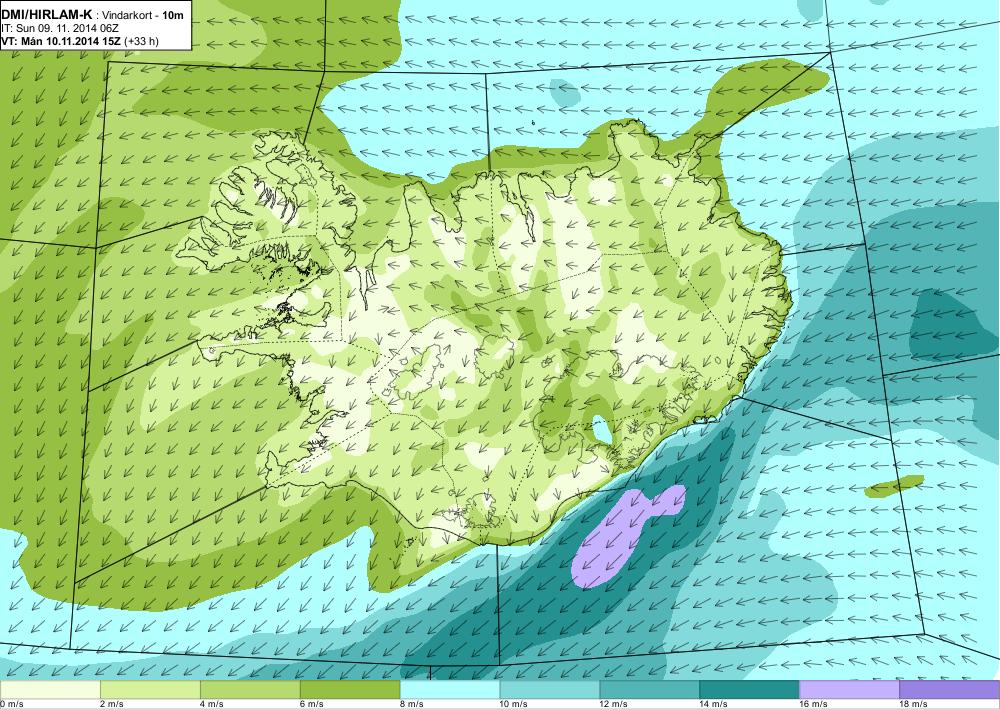The image size is (1000, 710).
Task: Click the deep purple 18+ m/s legend swatch
Action: [x=950, y=690]
